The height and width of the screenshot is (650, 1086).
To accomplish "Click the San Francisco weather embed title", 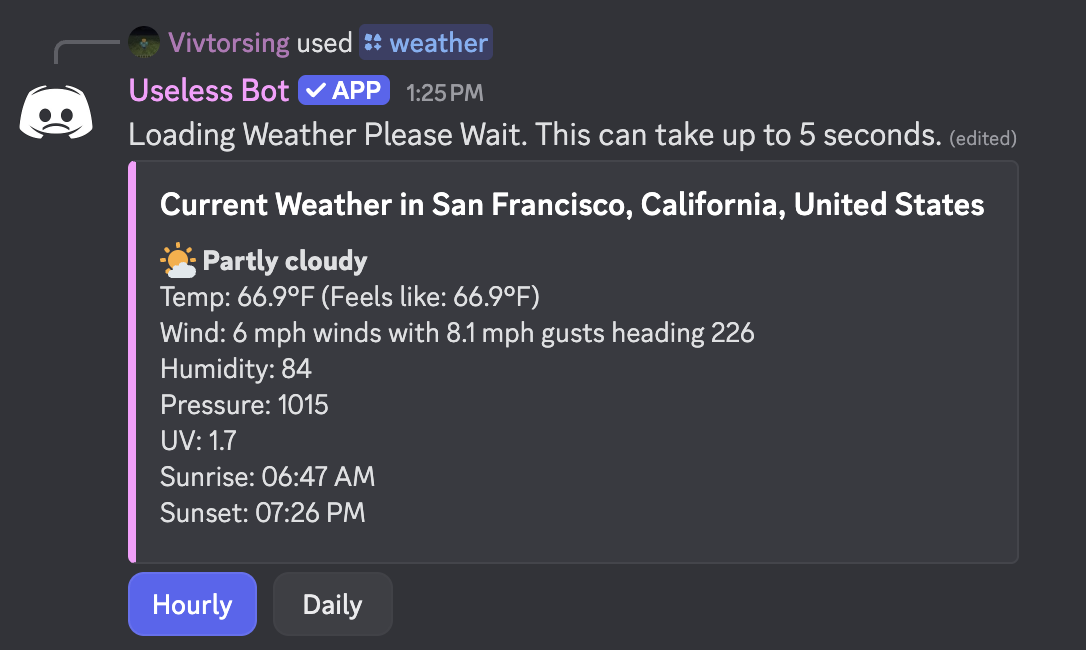I will click(572, 204).
